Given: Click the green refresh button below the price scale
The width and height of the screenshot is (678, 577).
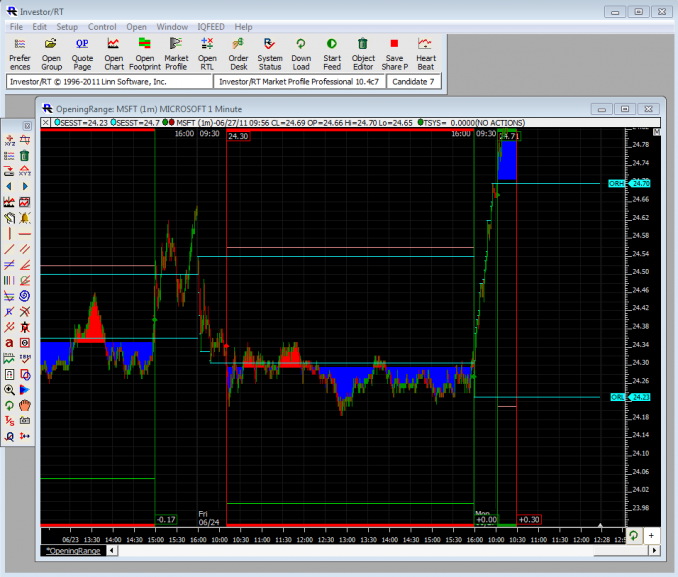Looking at the screenshot, I should [x=632, y=537].
